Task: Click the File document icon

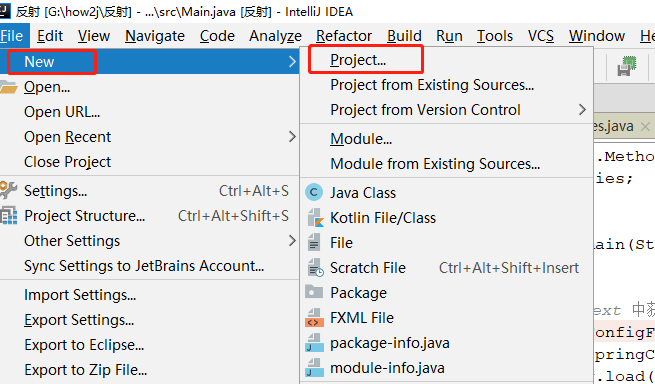Action: (x=314, y=242)
